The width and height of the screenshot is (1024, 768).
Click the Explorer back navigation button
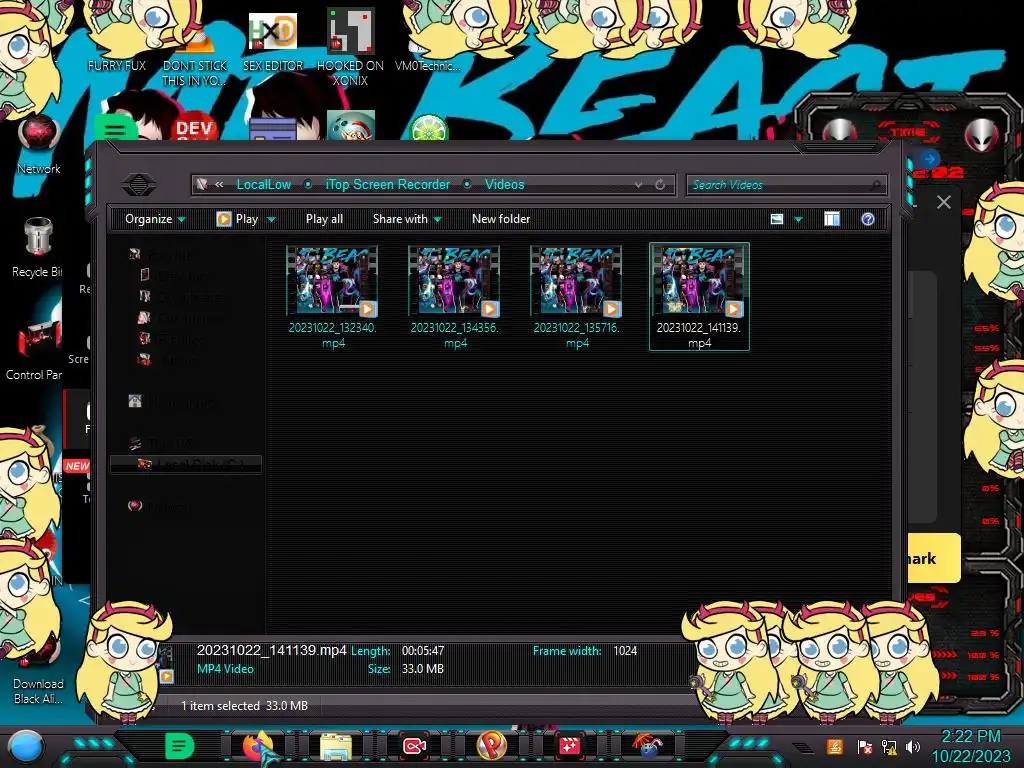click(x=138, y=184)
